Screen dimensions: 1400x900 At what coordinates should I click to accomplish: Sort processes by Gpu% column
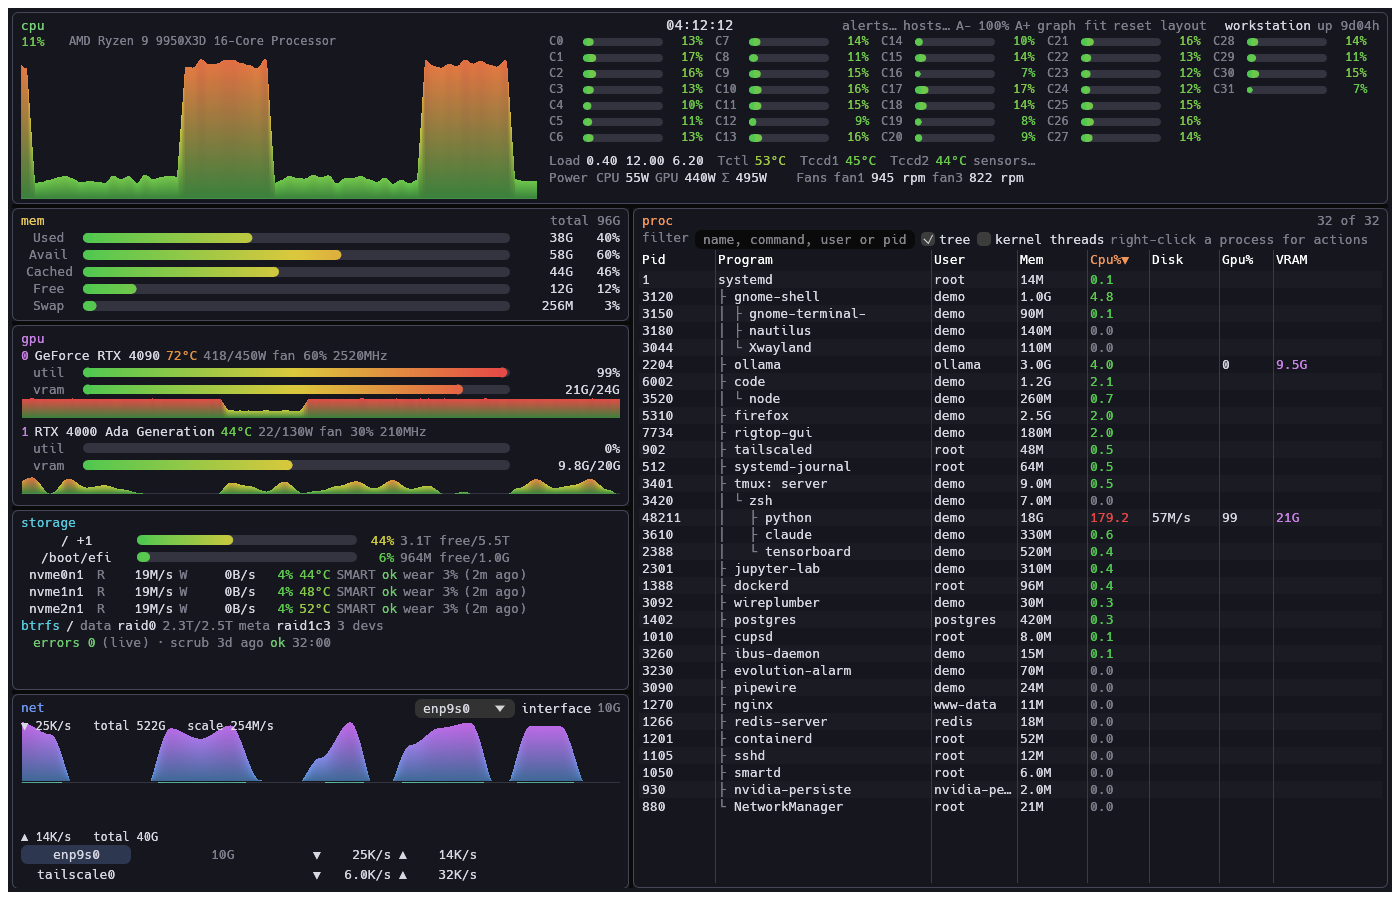(x=1237, y=260)
